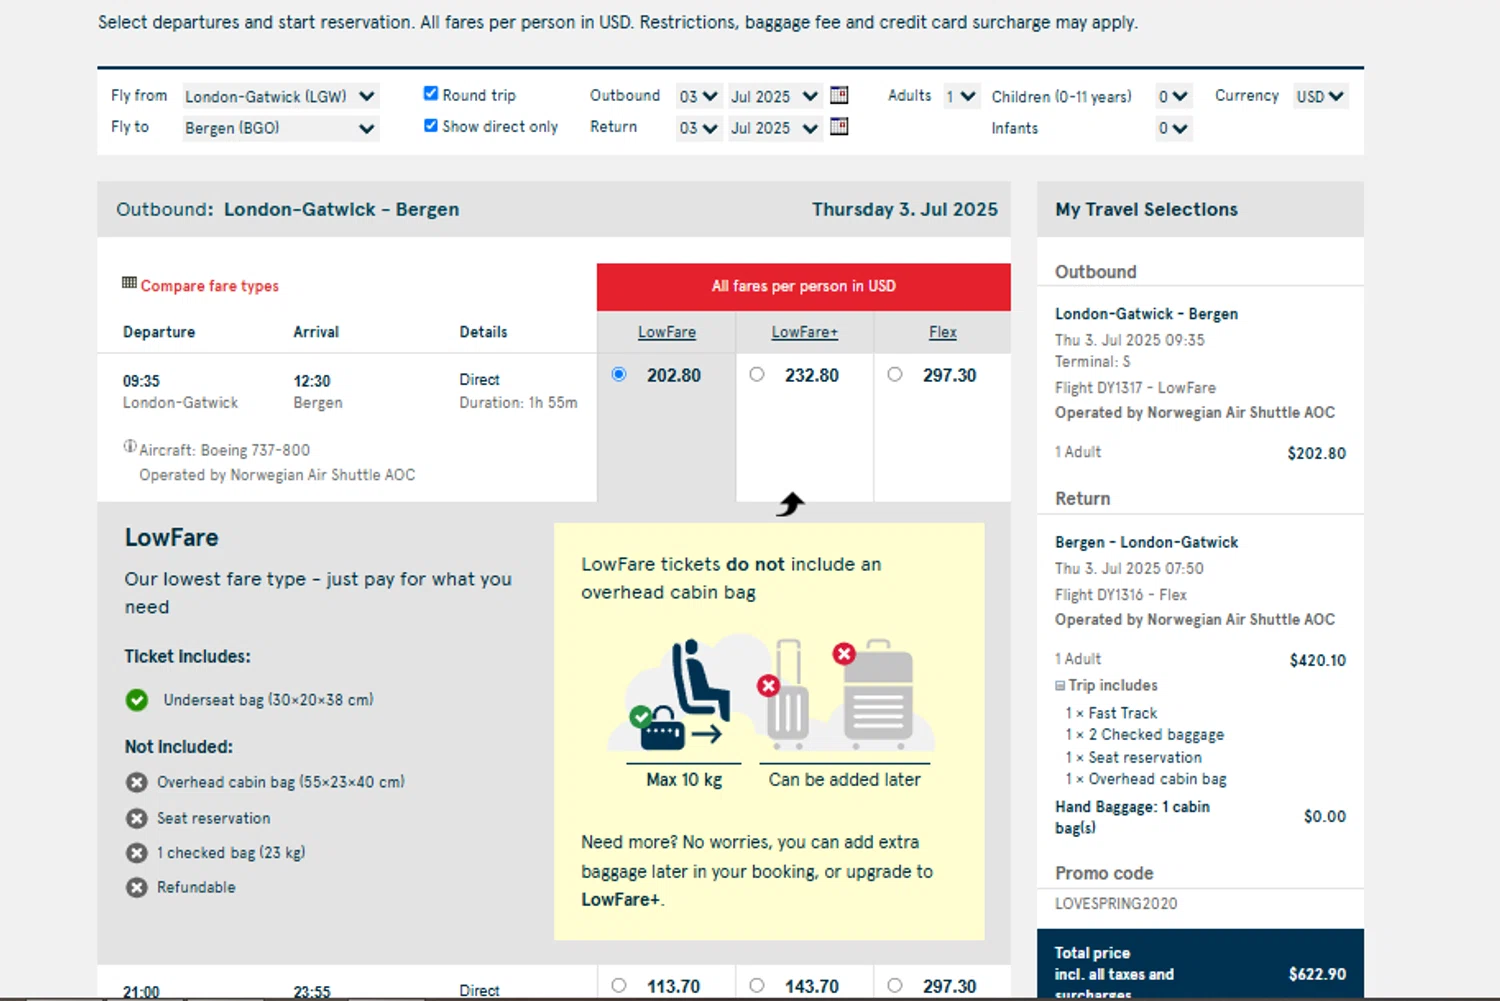
Task: Click the Departure column header
Action: [159, 332]
